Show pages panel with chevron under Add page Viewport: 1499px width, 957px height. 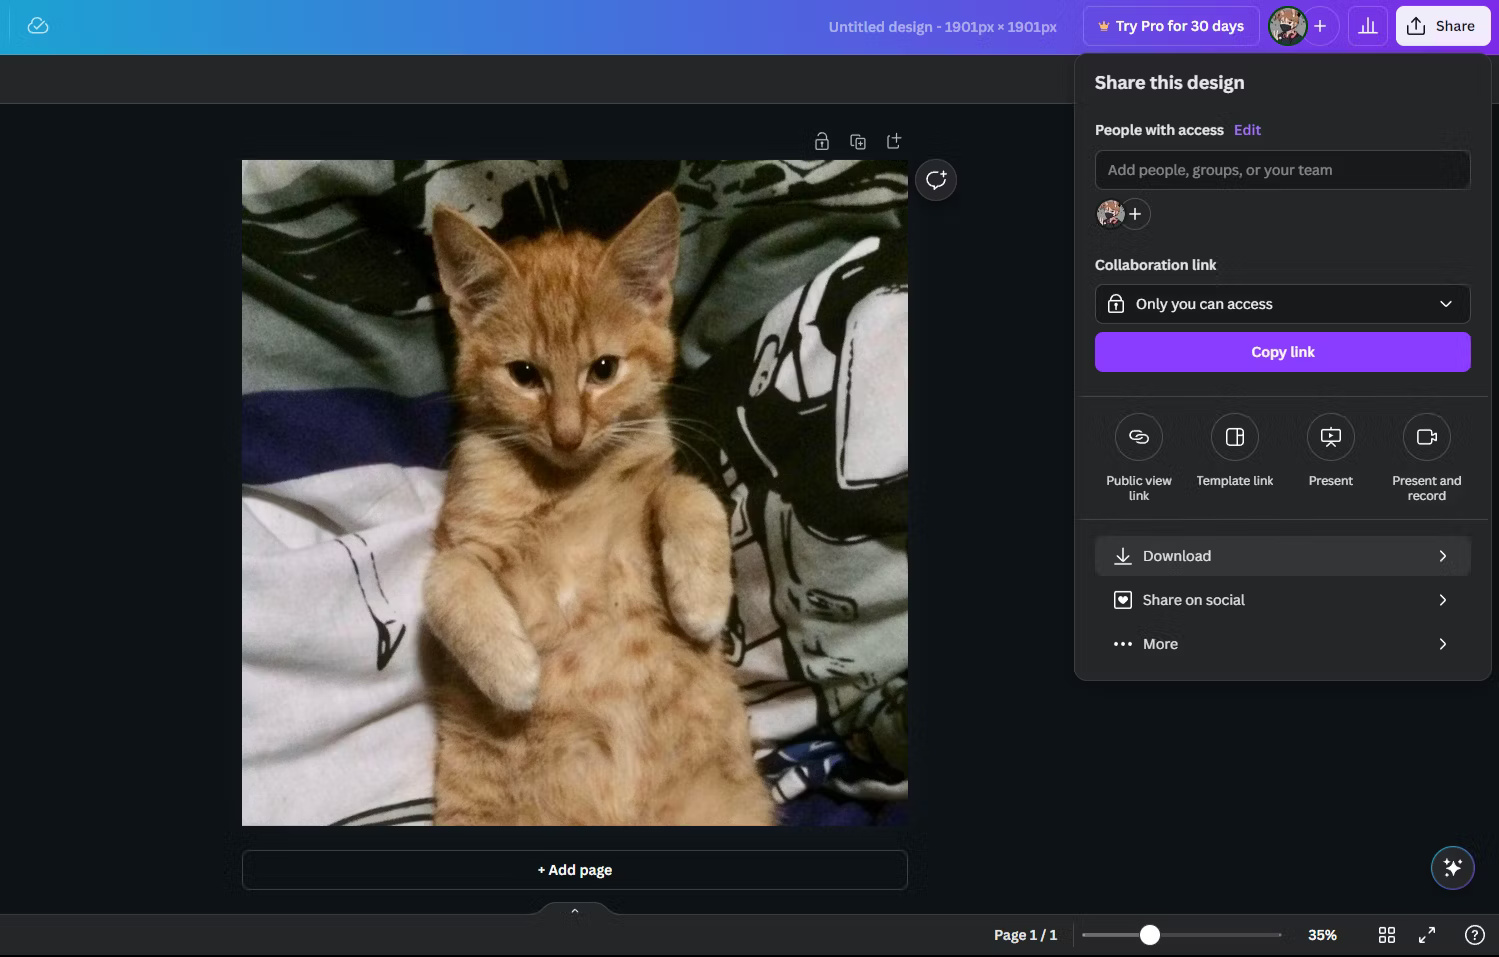575,911
